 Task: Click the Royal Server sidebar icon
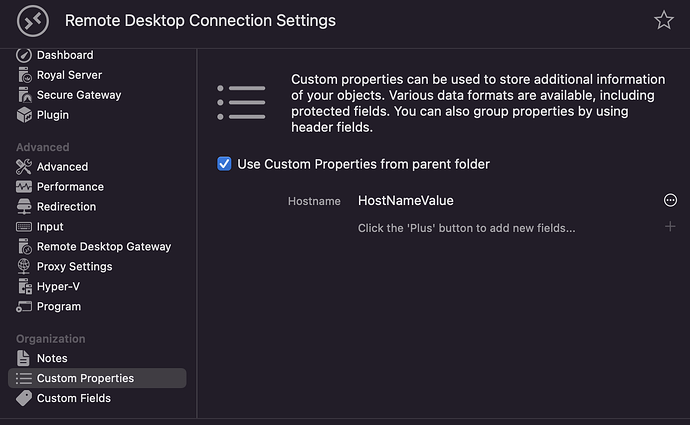[25, 75]
